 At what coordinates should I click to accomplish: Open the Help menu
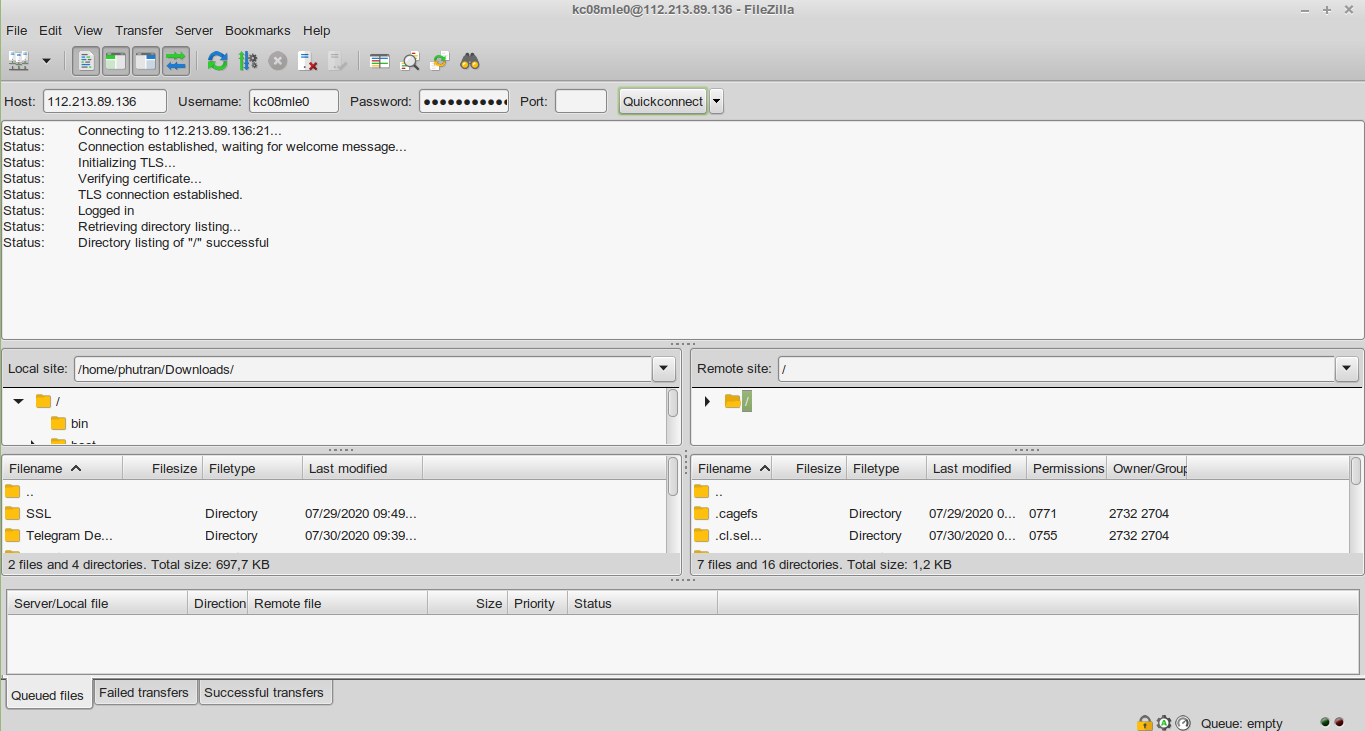316,31
